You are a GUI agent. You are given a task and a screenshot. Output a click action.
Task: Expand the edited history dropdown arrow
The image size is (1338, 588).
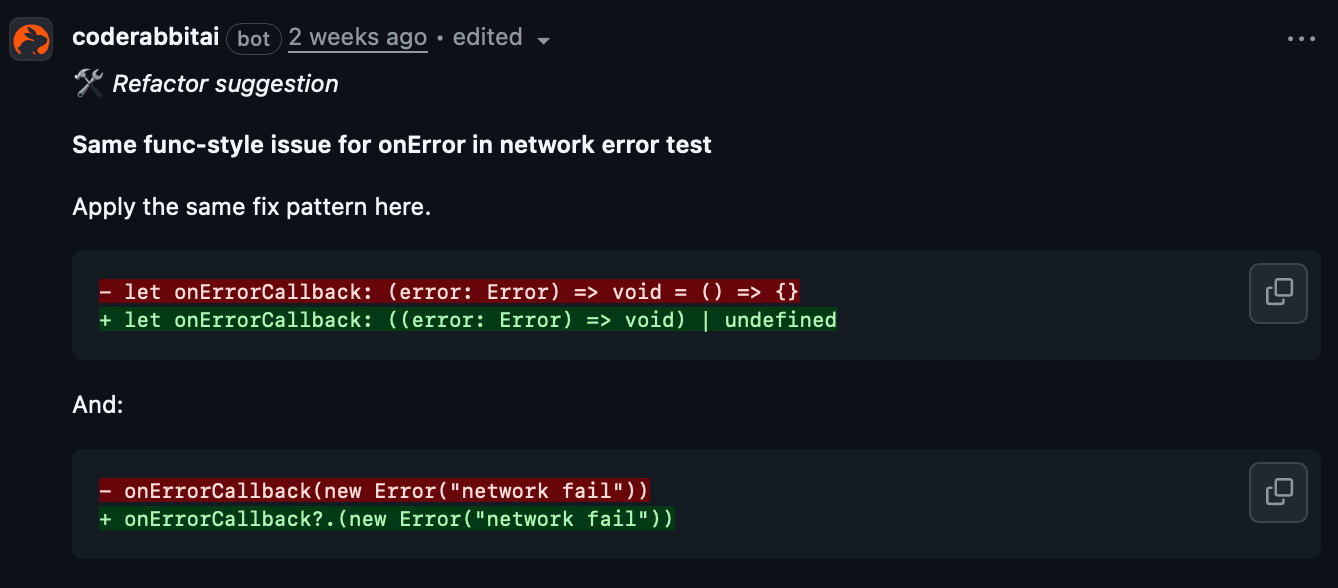(544, 41)
